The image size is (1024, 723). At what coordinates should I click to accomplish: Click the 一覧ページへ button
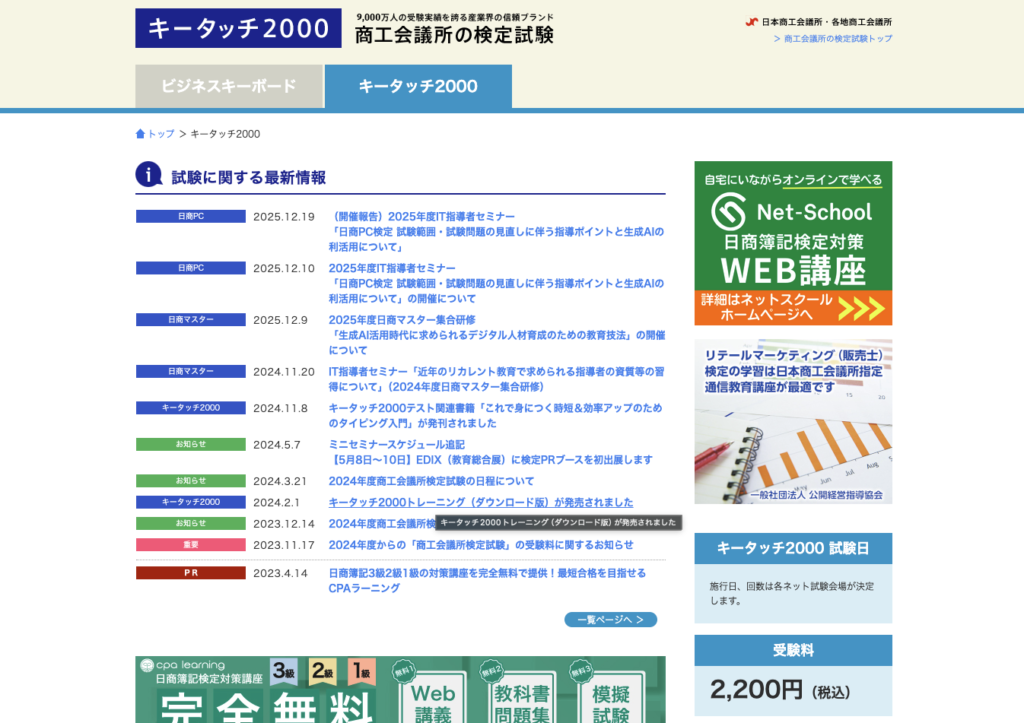[x=611, y=619]
